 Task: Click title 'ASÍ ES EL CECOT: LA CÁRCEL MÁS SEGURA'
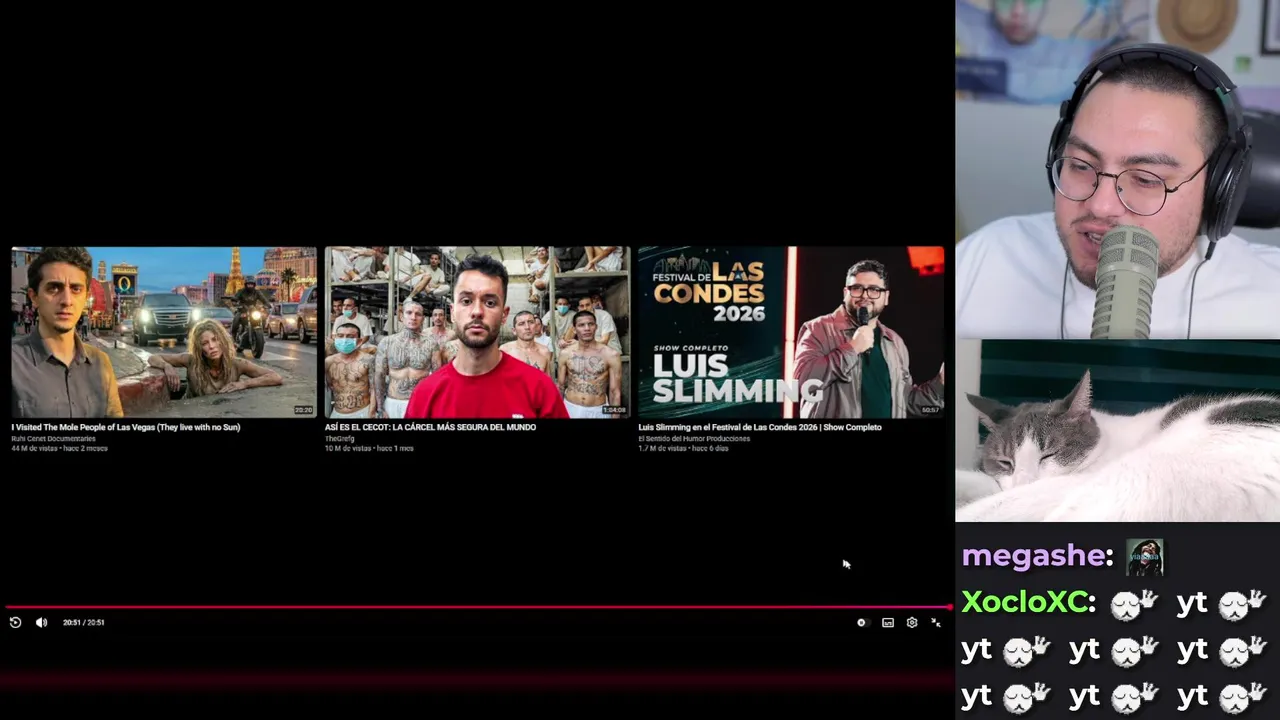pyautogui.click(x=430, y=427)
